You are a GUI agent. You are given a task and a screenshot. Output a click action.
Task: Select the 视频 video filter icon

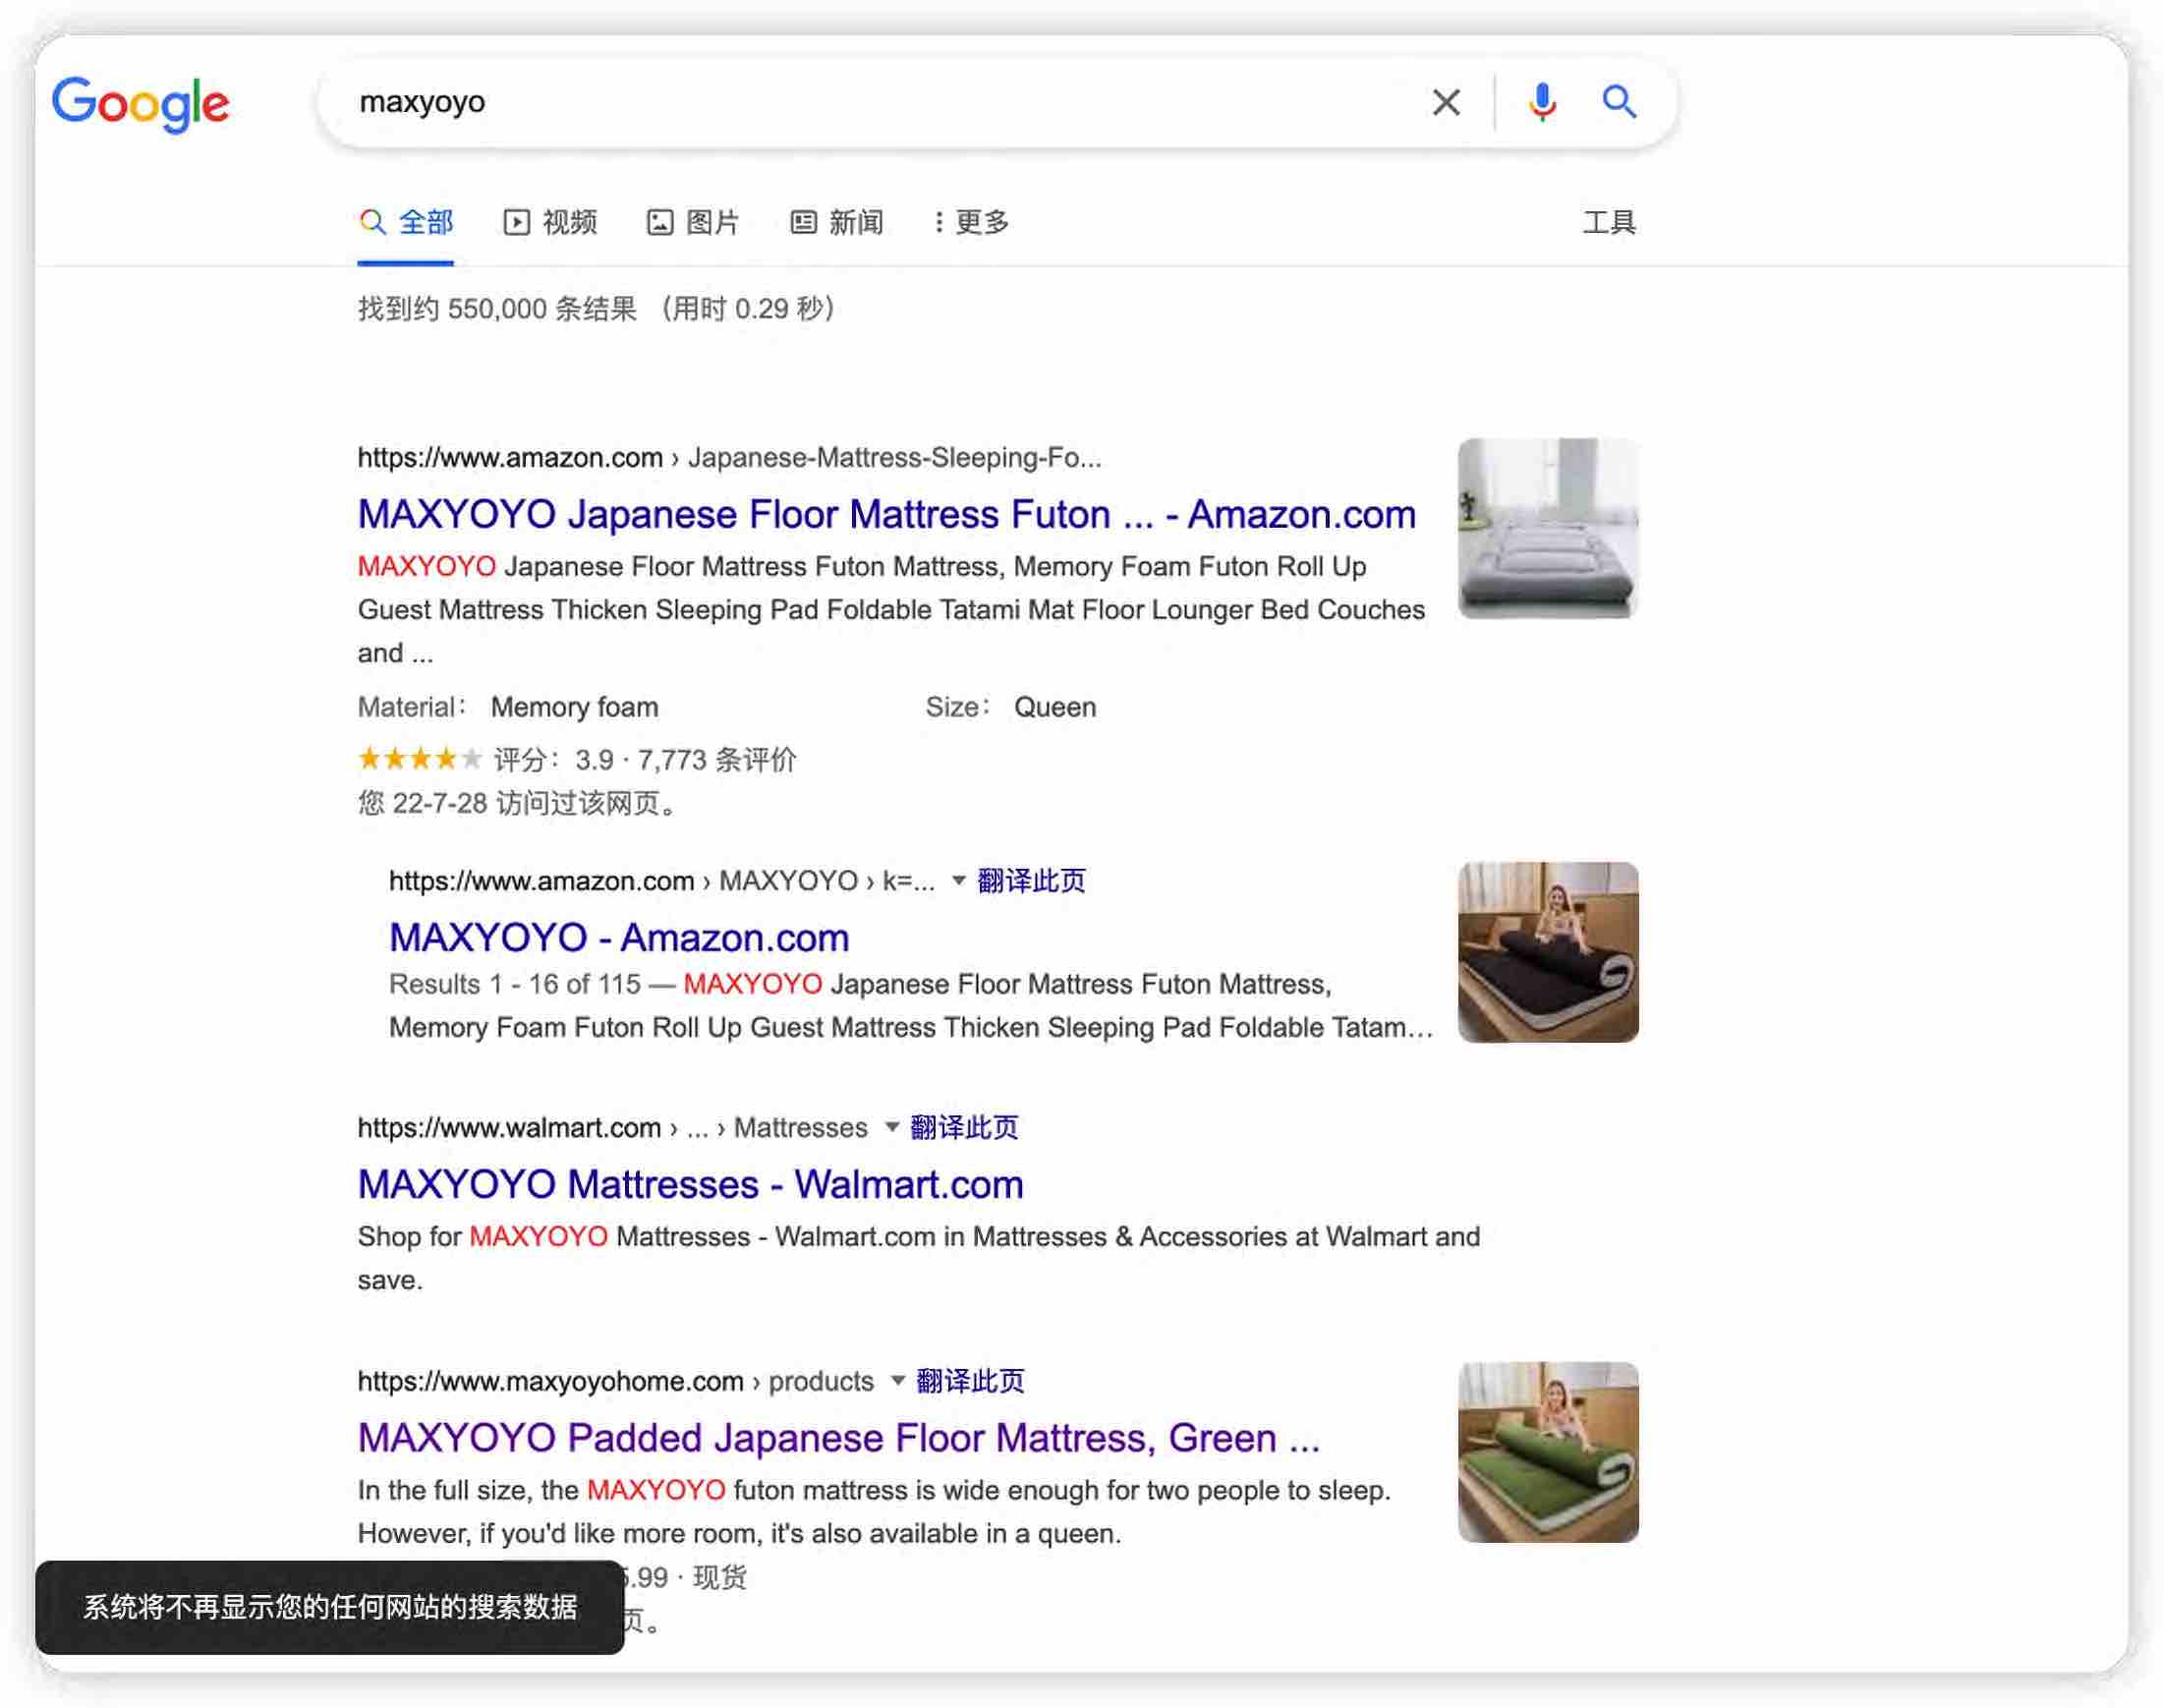point(516,221)
